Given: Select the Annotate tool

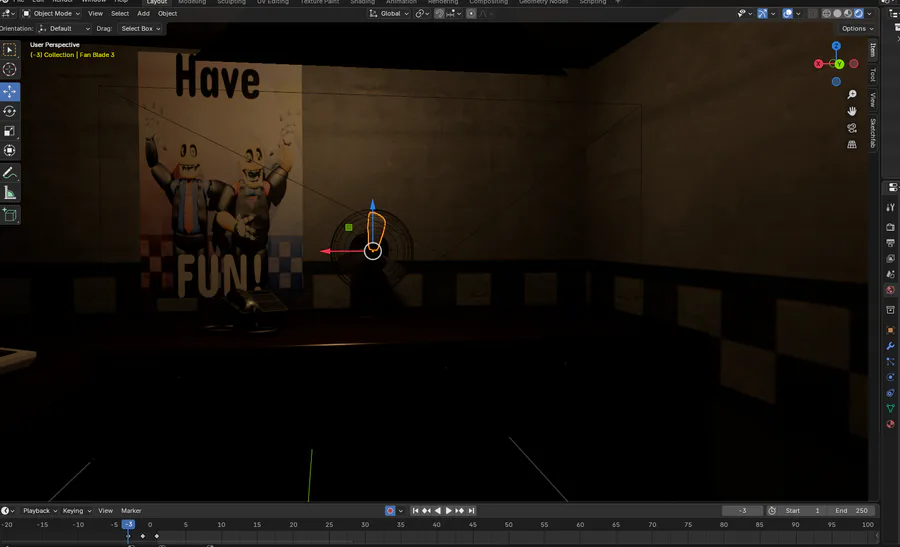Looking at the screenshot, I should pos(10,173).
